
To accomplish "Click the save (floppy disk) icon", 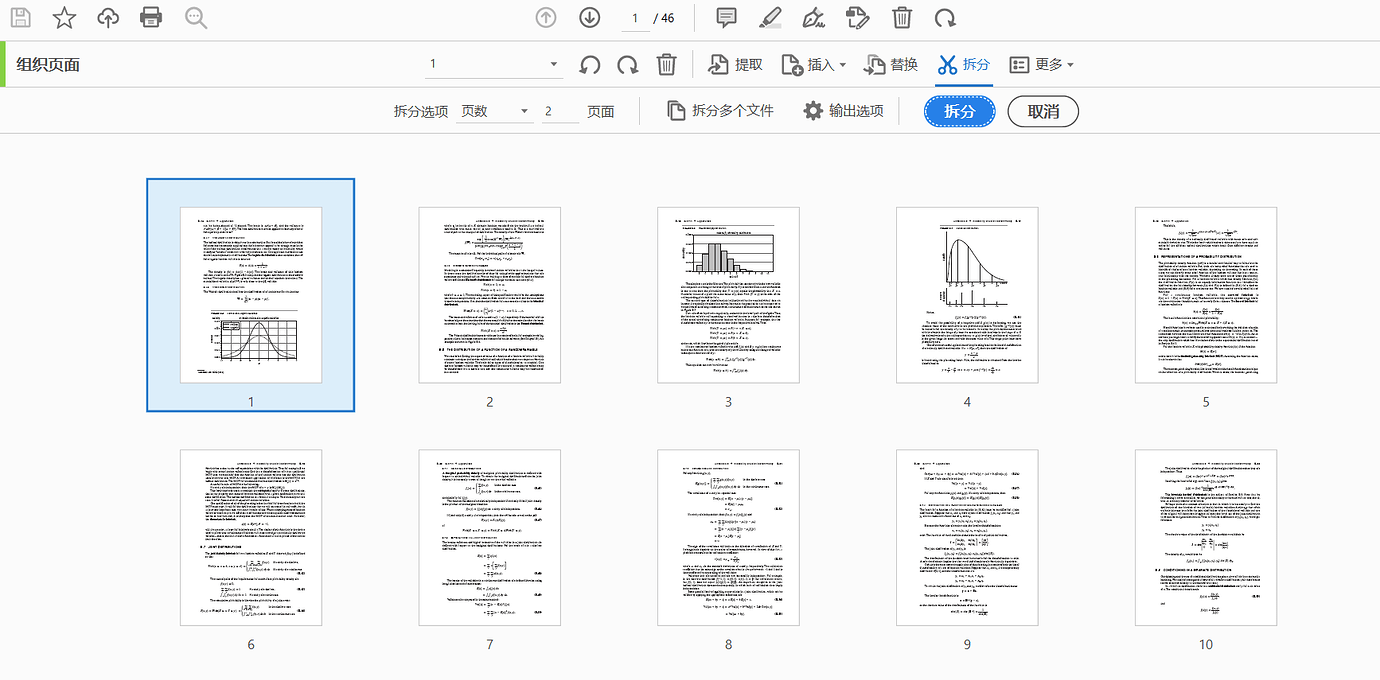I will click(x=21, y=18).
